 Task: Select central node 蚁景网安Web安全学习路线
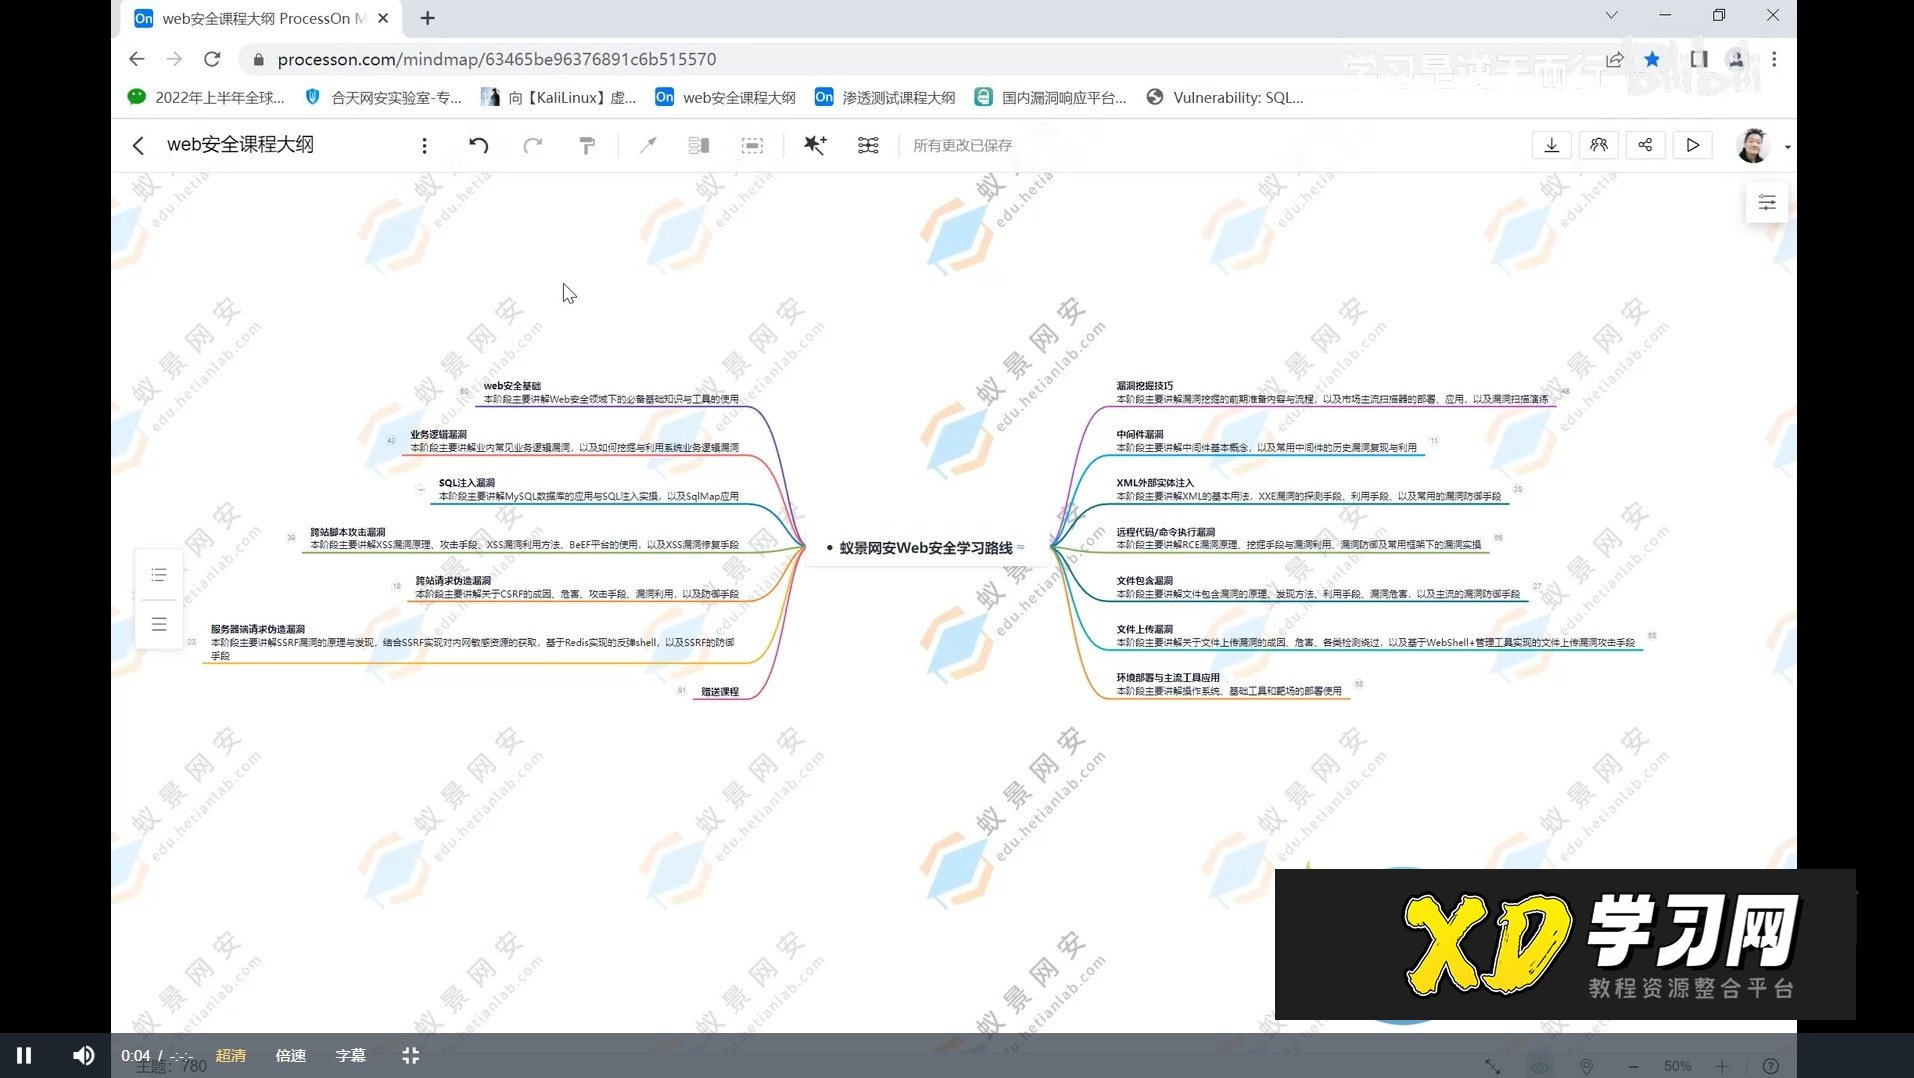tap(925, 548)
